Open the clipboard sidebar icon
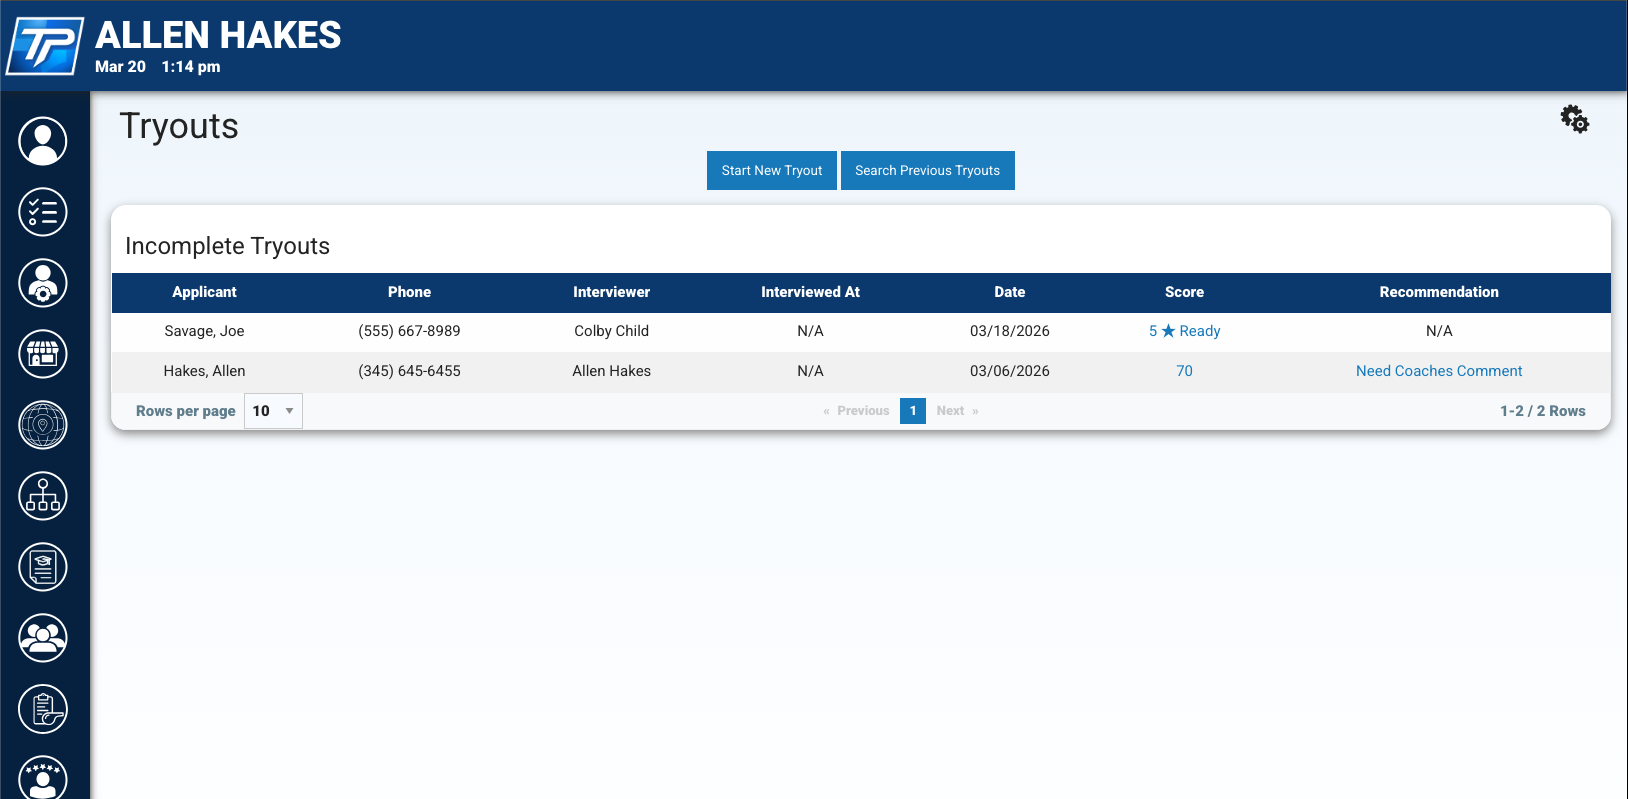Screen dimensions: 1628x799 point(43,709)
